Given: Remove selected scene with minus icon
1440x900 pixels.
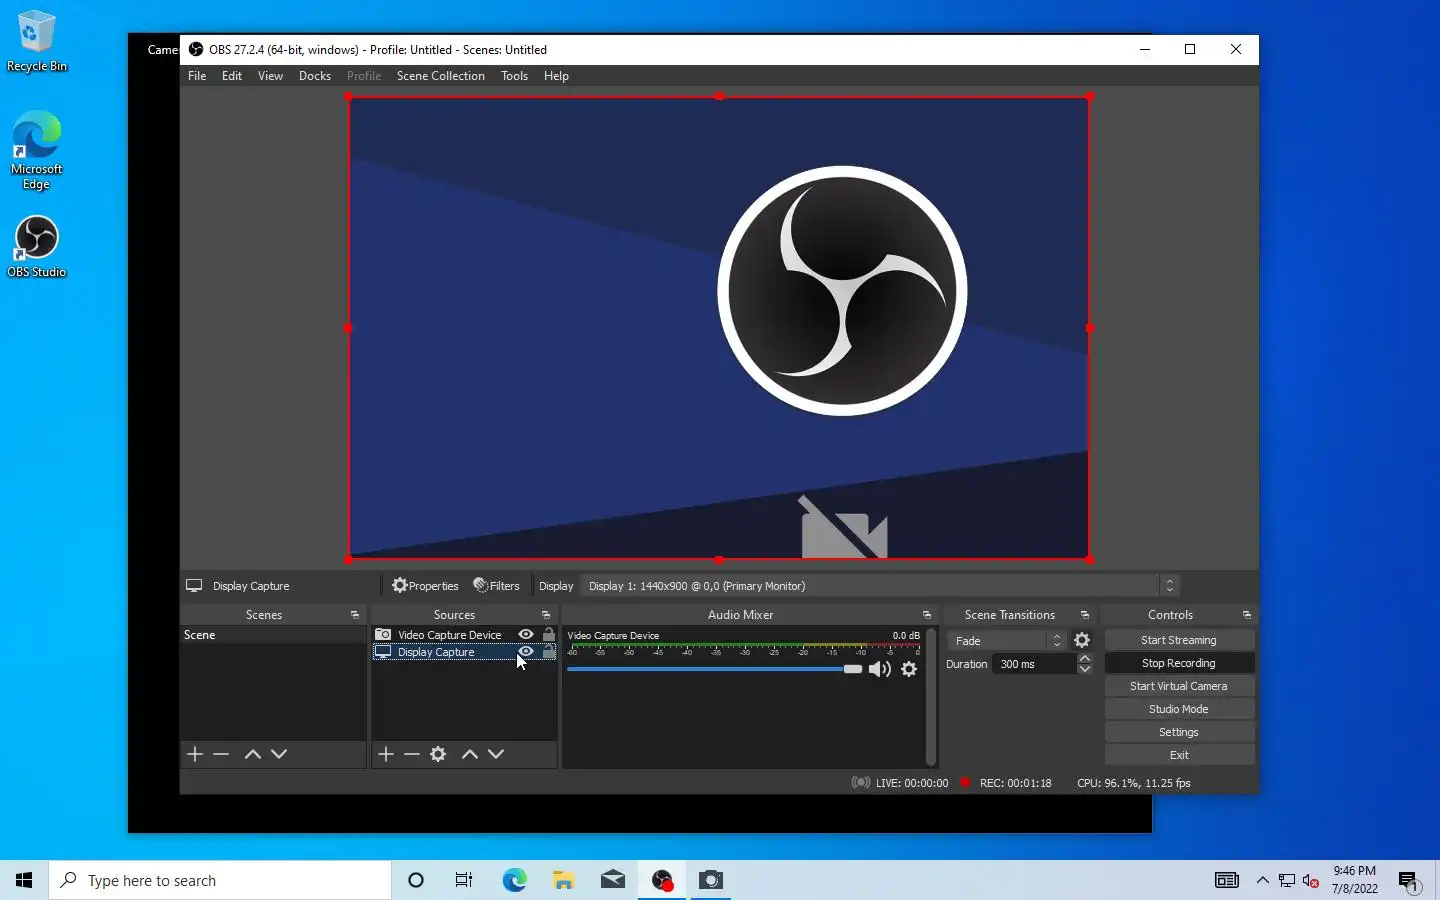Looking at the screenshot, I should tap(221, 754).
